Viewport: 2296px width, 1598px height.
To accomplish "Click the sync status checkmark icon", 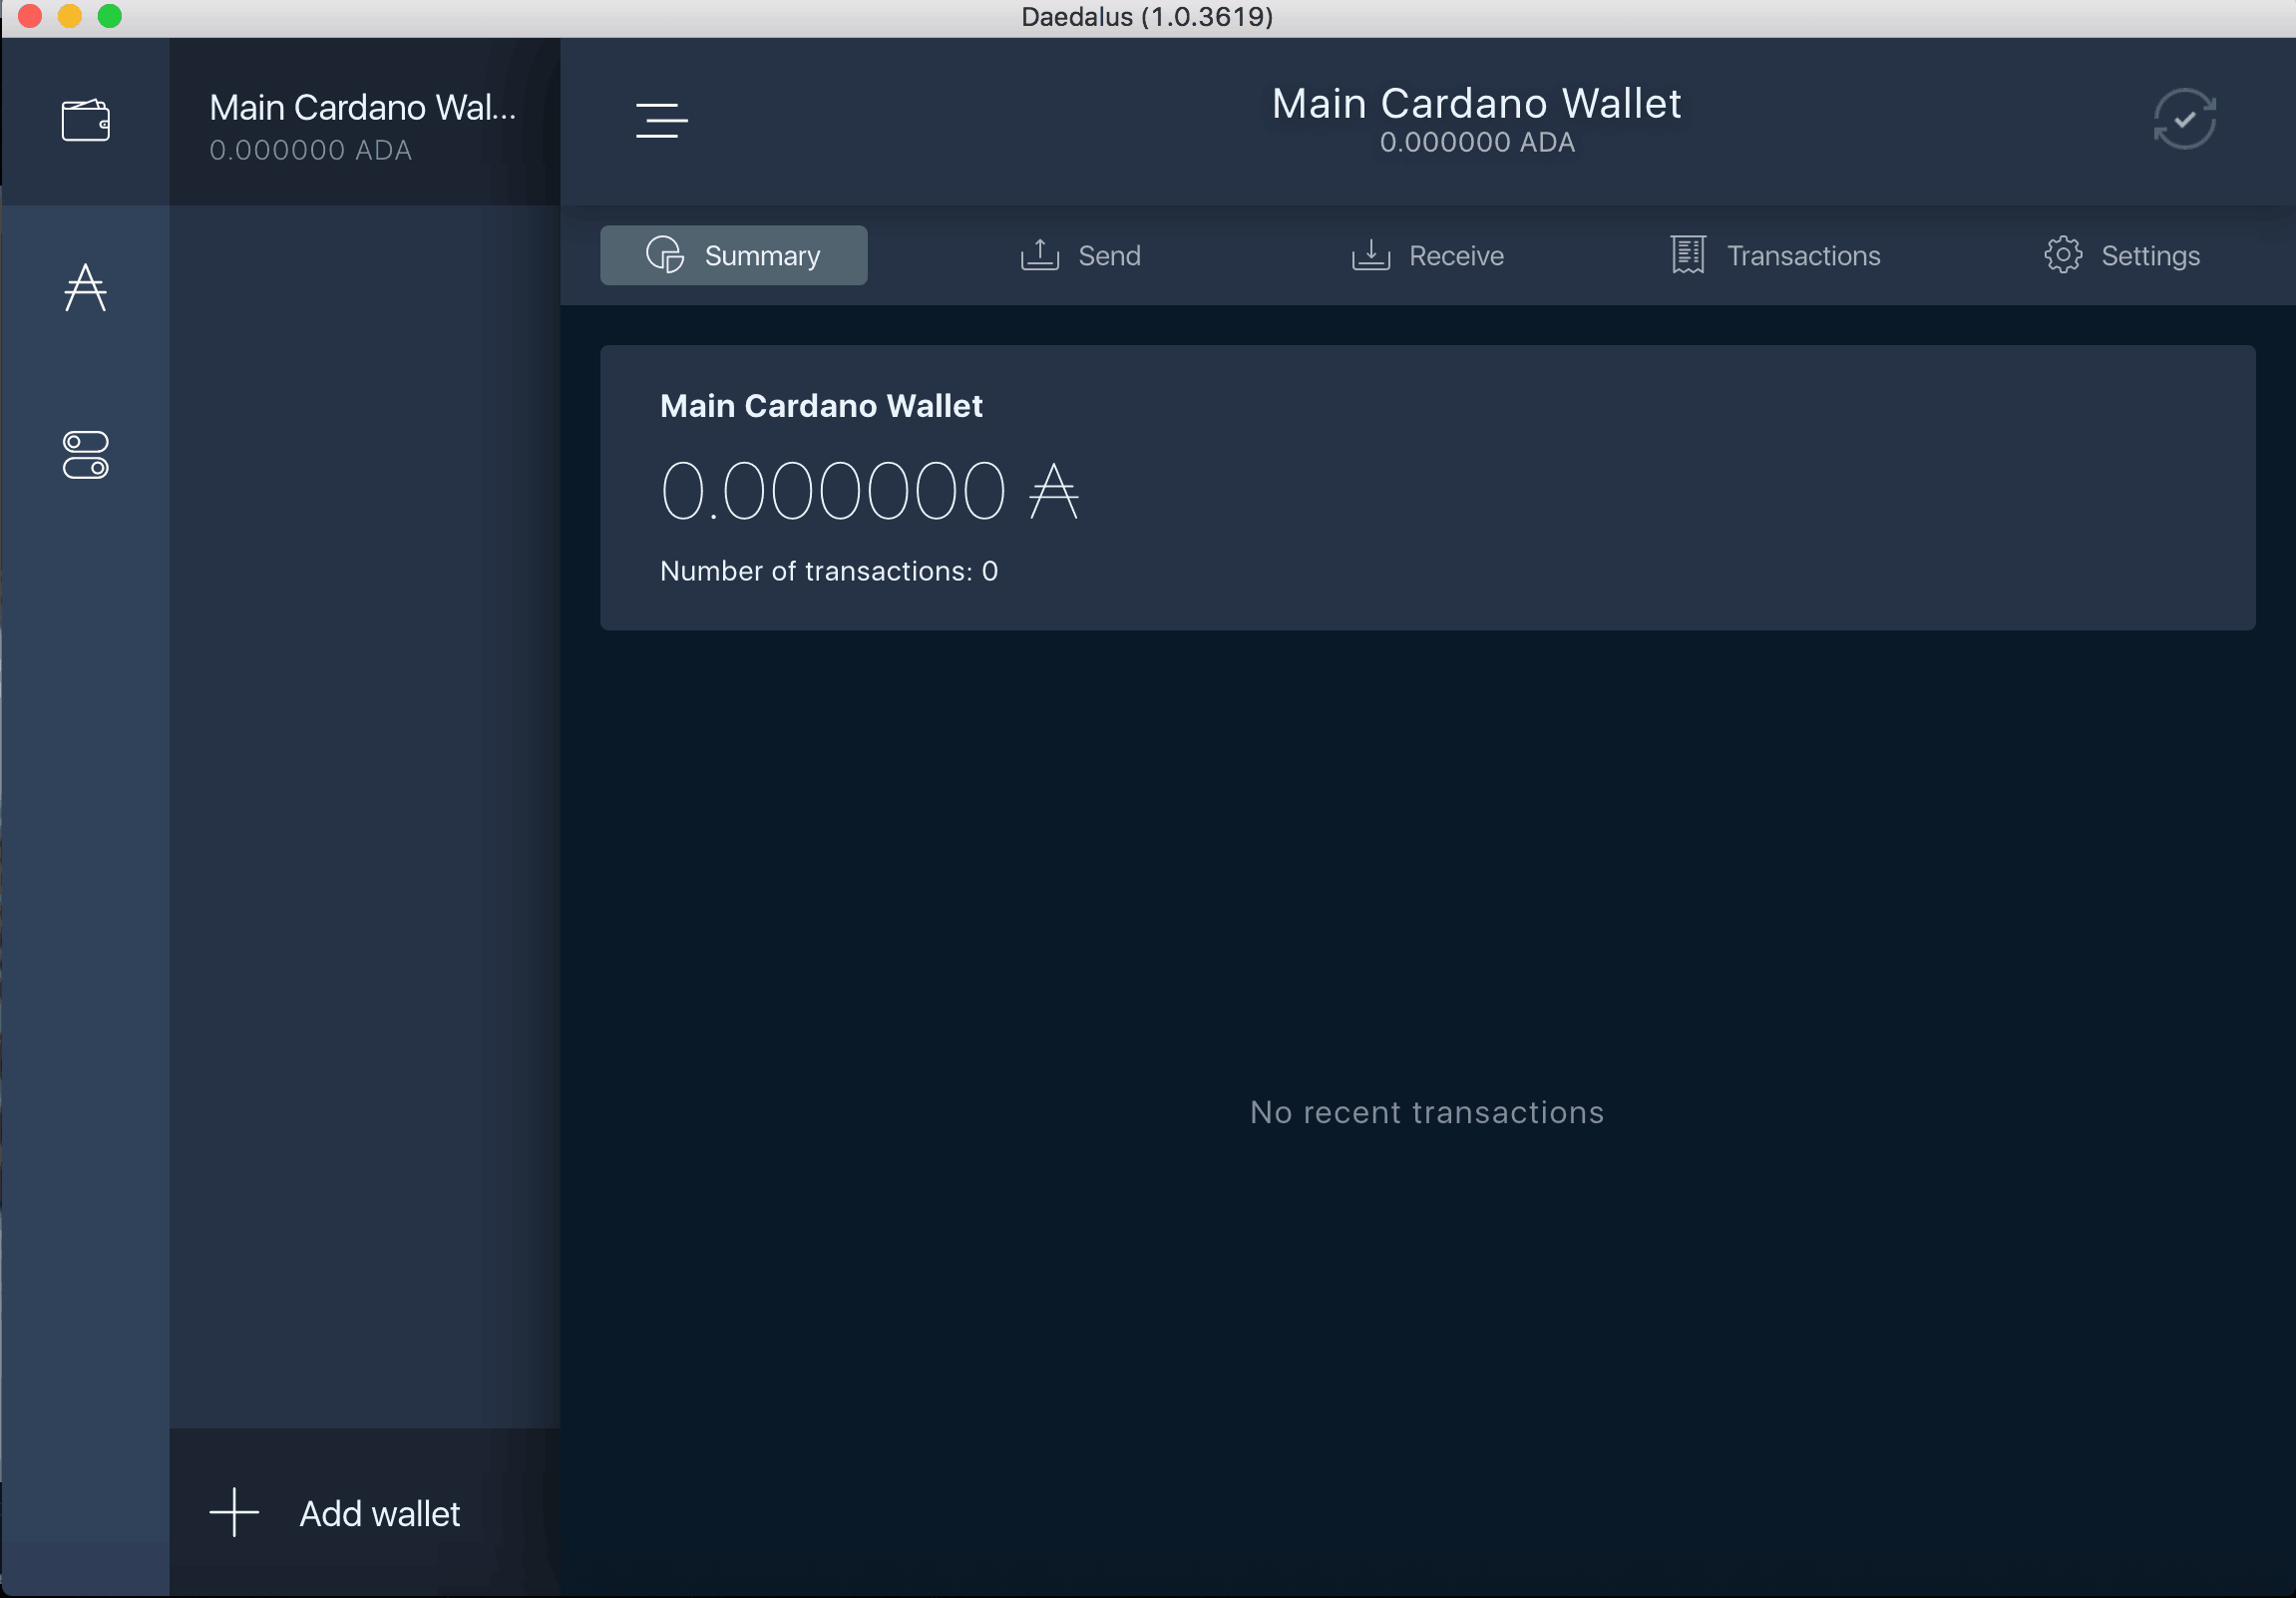I will click(2184, 119).
